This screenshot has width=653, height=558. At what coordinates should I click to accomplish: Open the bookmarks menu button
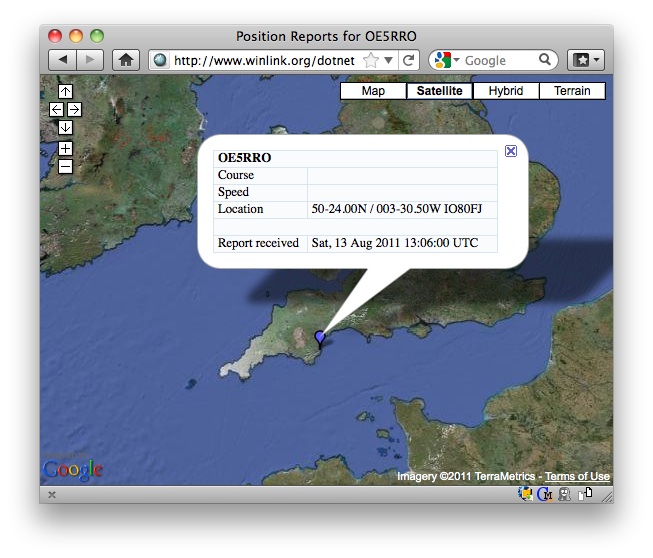pos(586,60)
